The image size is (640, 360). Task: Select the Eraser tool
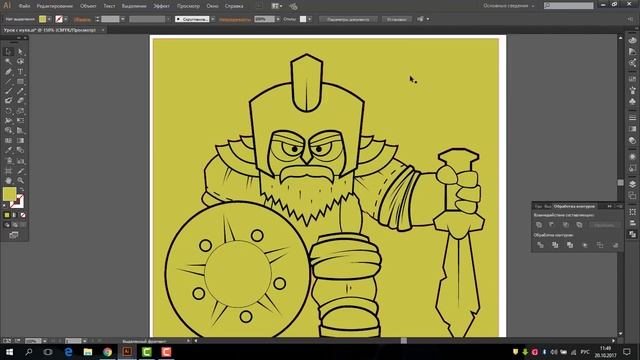[x=20, y=101]
